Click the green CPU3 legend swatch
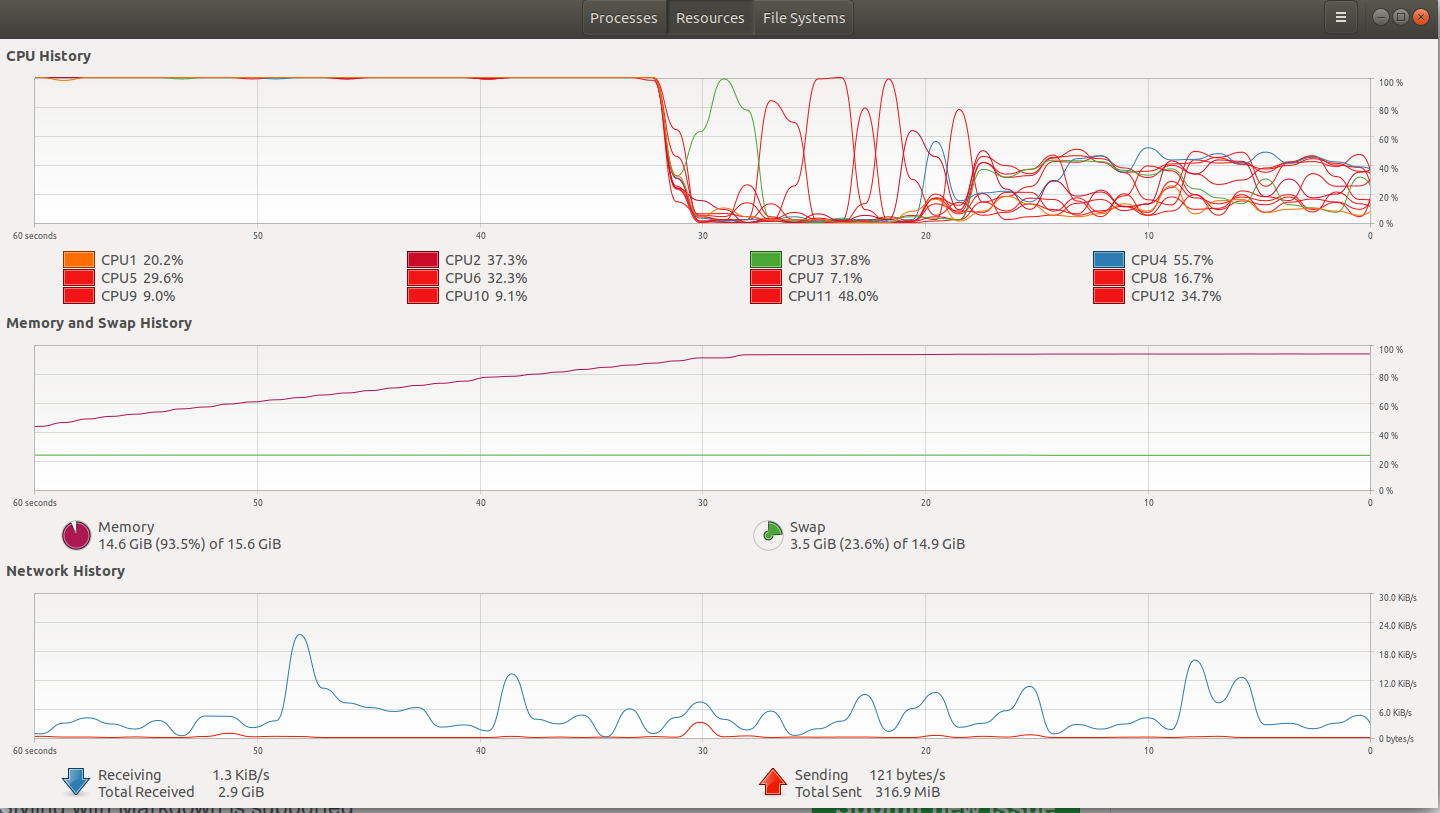The width and height of the screenshot is (1440, 813). (x=765, y=259)
